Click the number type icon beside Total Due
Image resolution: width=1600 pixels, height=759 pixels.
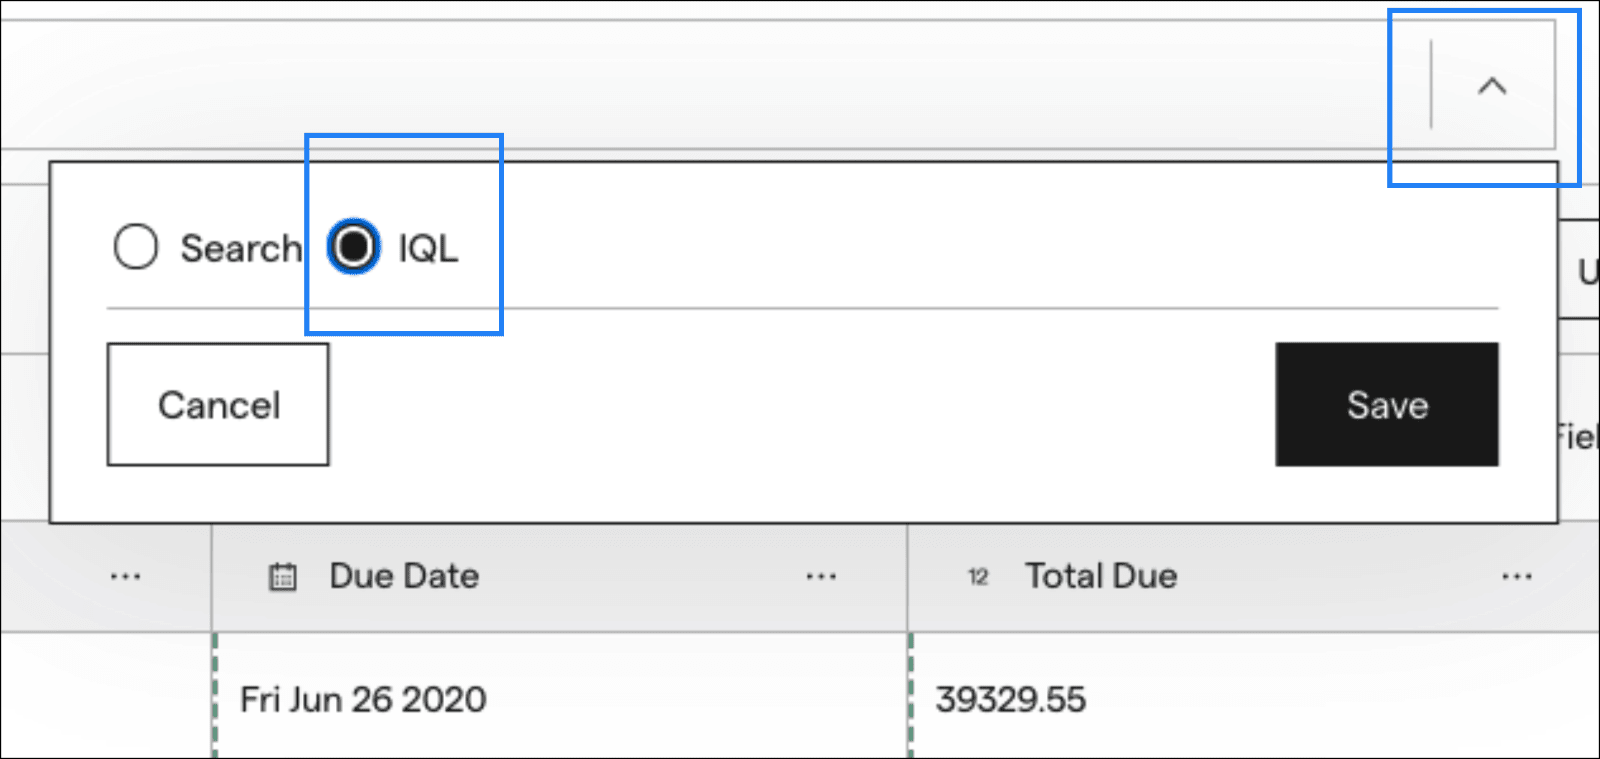coord(978,577)
